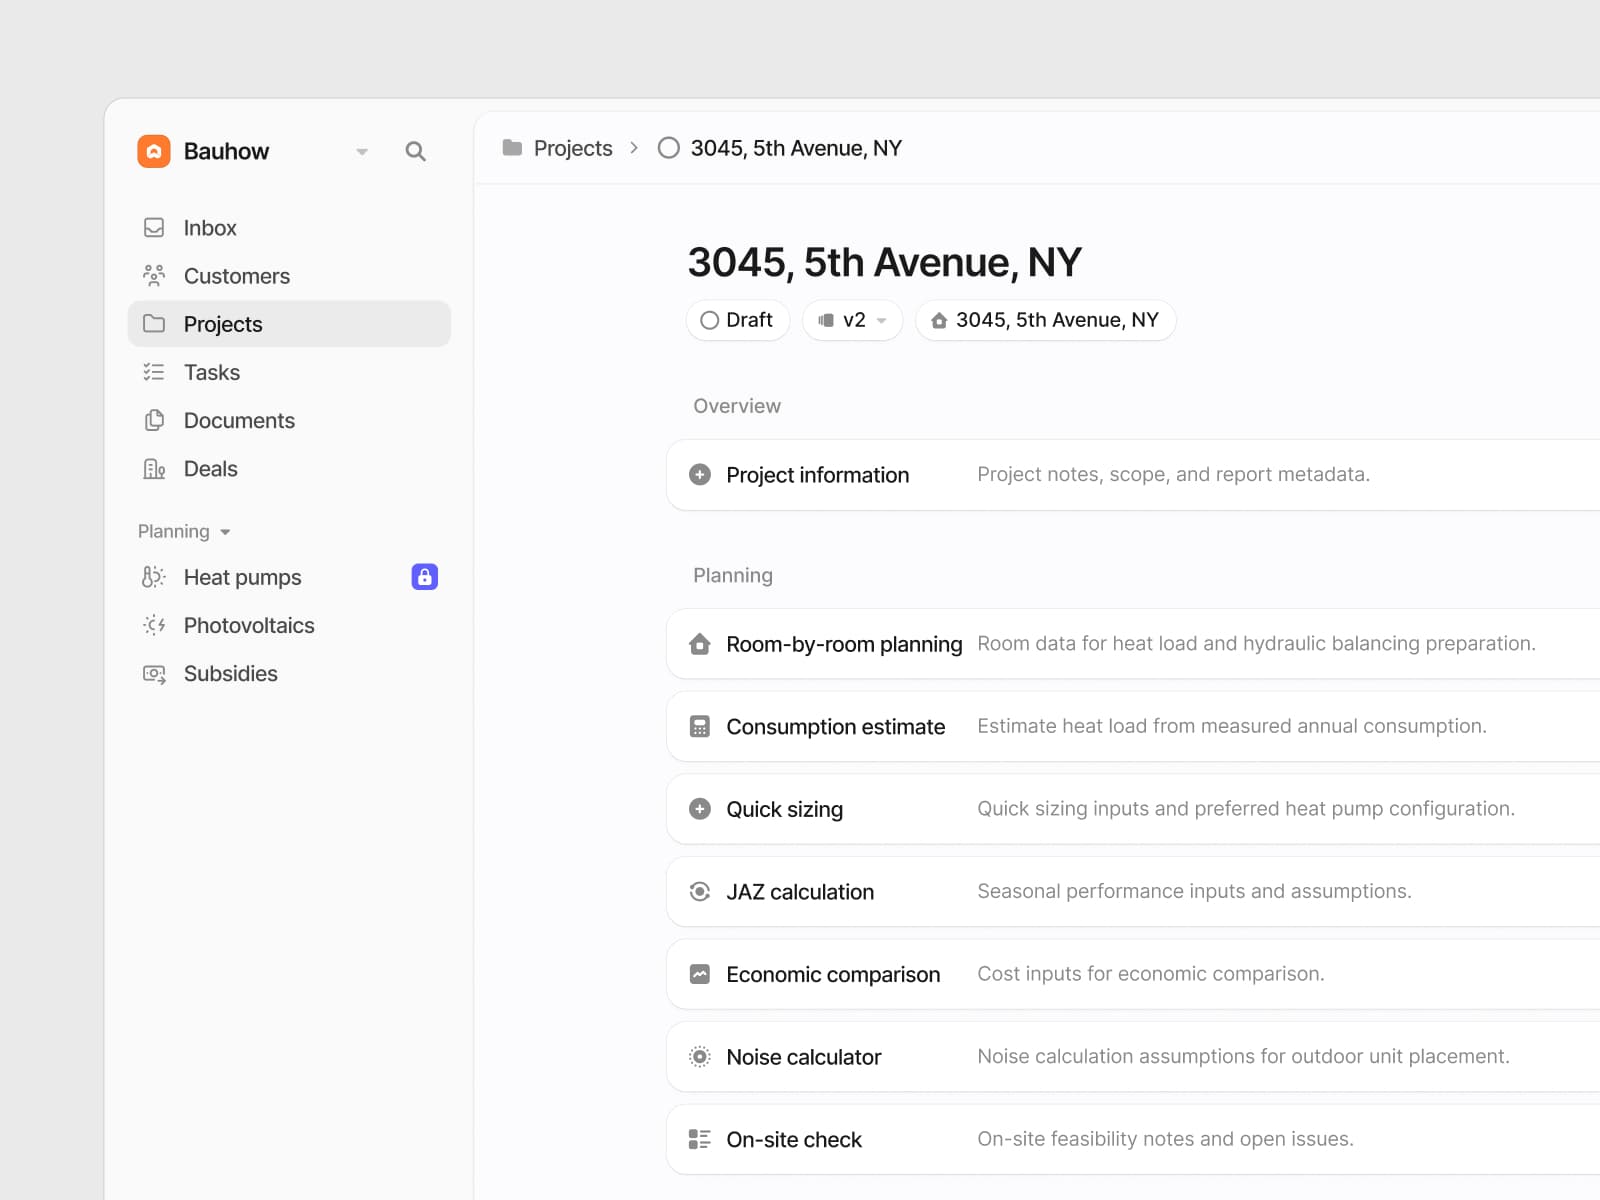Click the Projects folder icon in sidebar
This screenshot has width=1600, height=1200.
pos(154,324)
